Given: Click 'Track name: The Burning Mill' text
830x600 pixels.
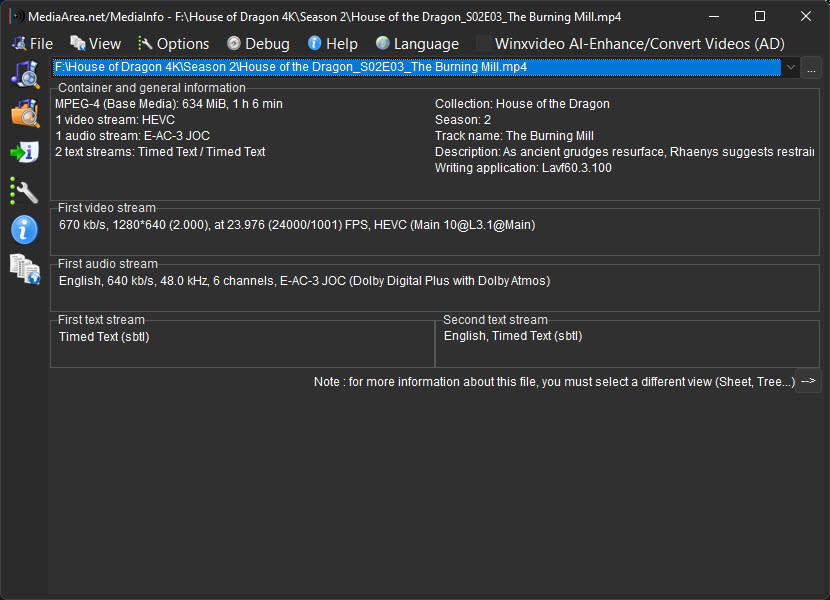Looking at the screenshot, I should (x=514, y=136).
